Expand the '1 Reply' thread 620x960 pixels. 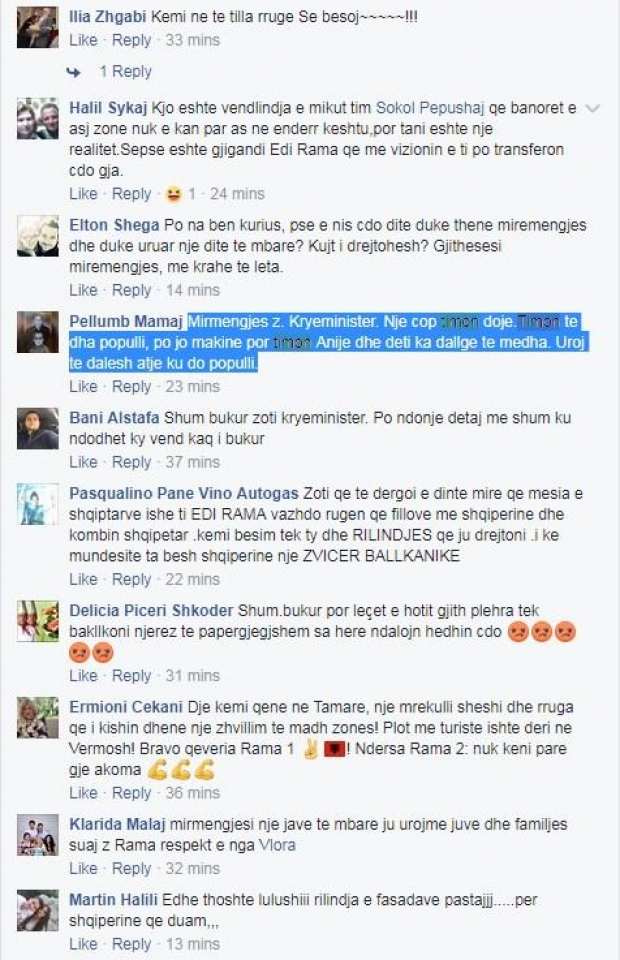pos(125,72)
